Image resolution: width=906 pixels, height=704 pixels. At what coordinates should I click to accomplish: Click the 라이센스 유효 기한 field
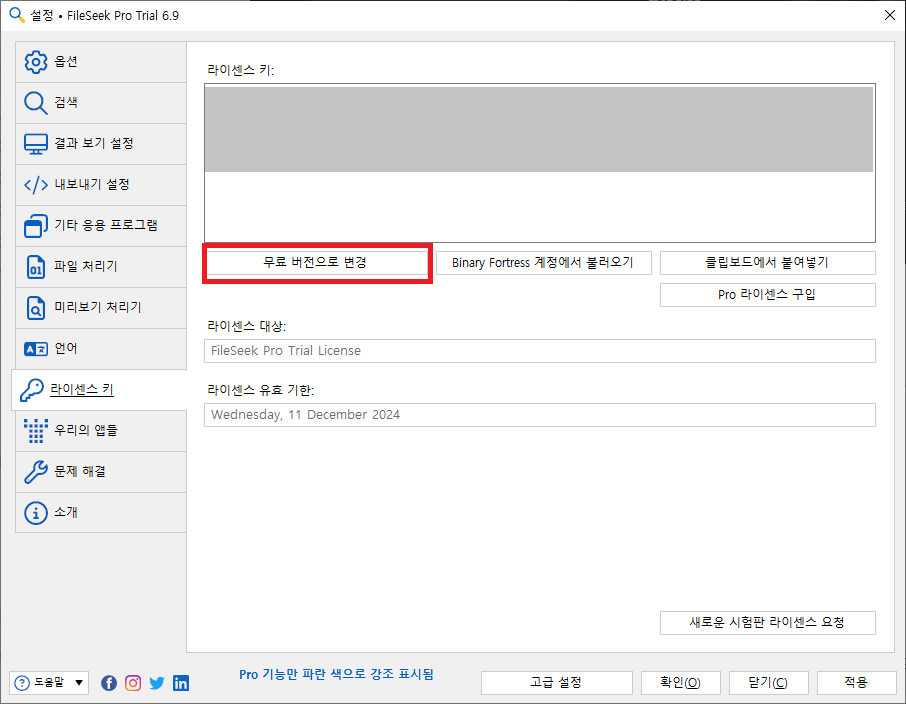point(540,415)
